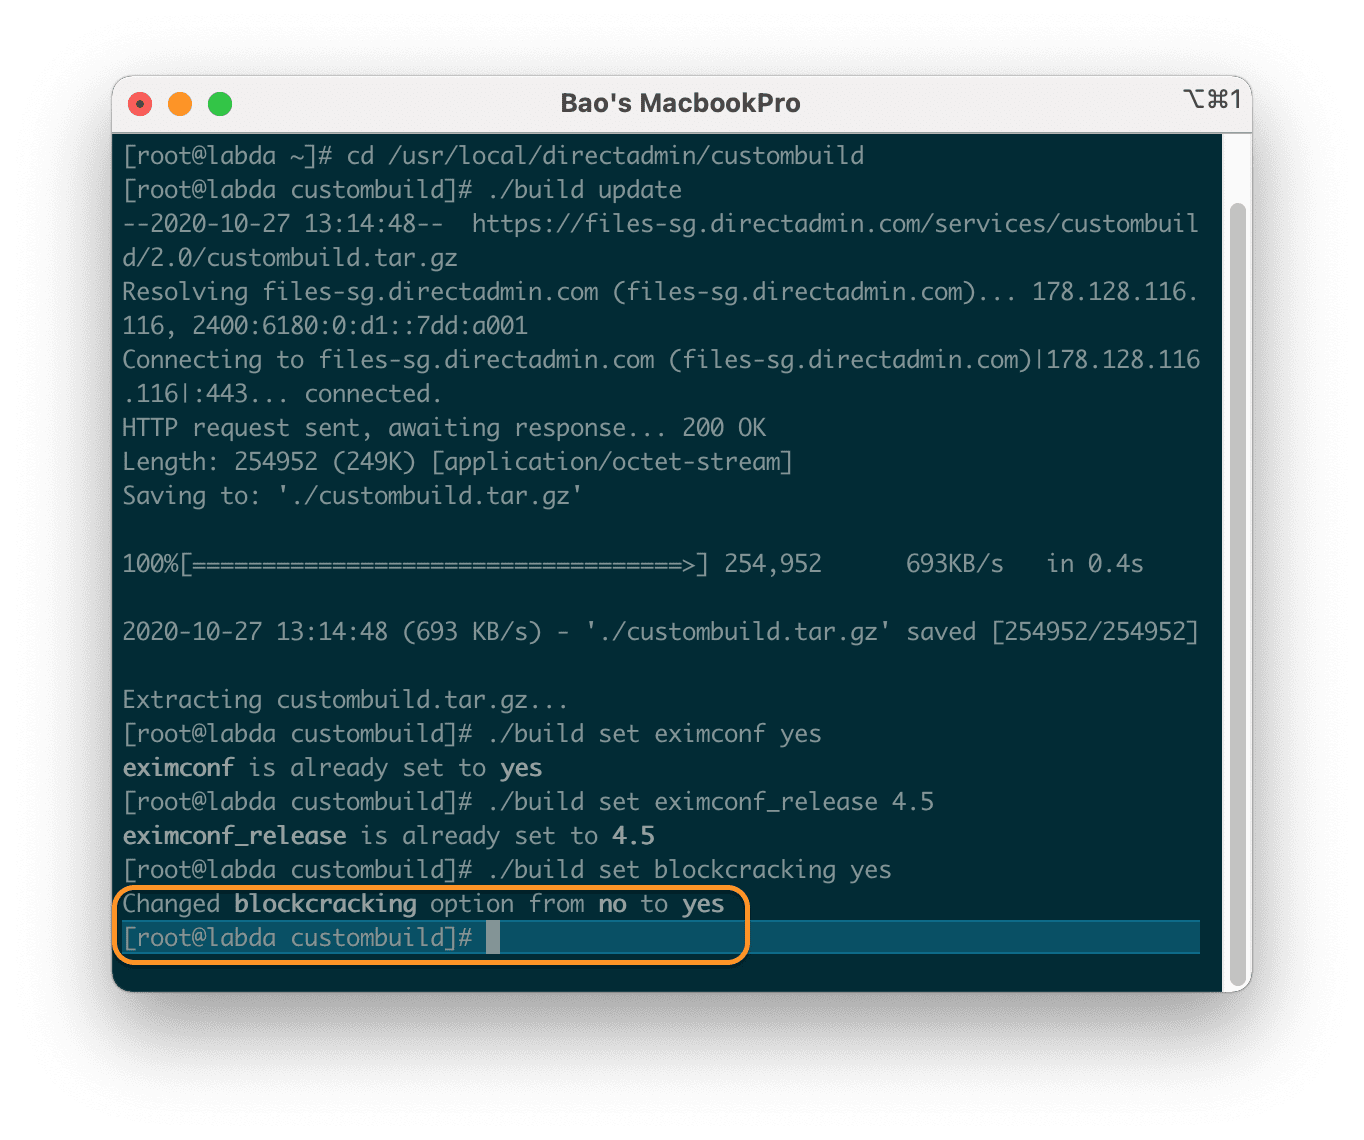
Task: Click the cursor block at the last prompt
Action: pyautogui.click(x=492, y=938)
